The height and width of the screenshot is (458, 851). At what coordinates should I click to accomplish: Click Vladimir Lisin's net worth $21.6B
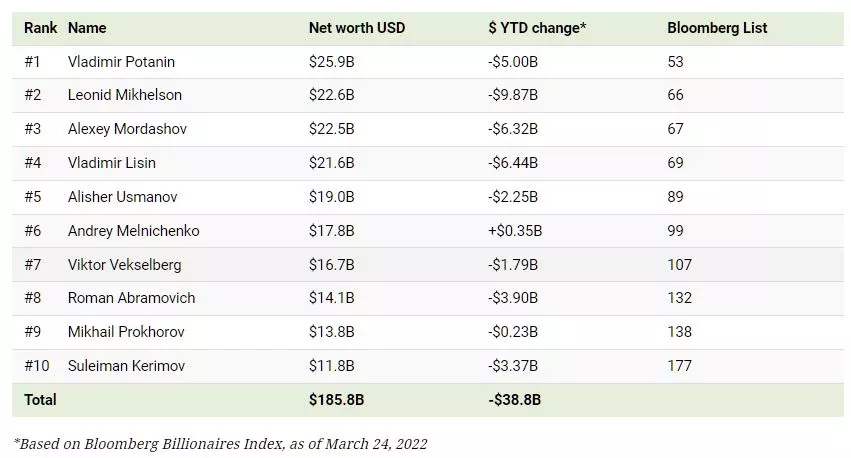tap(332, 163)
